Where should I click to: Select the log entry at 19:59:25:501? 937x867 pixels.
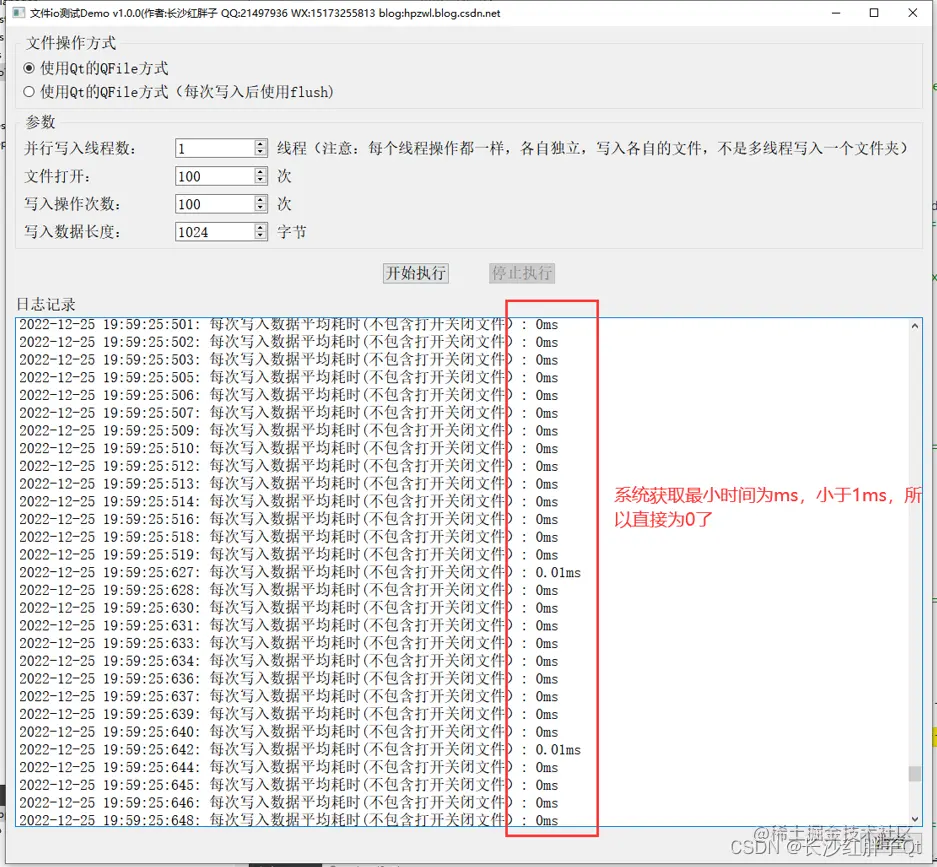click(289, 324)
